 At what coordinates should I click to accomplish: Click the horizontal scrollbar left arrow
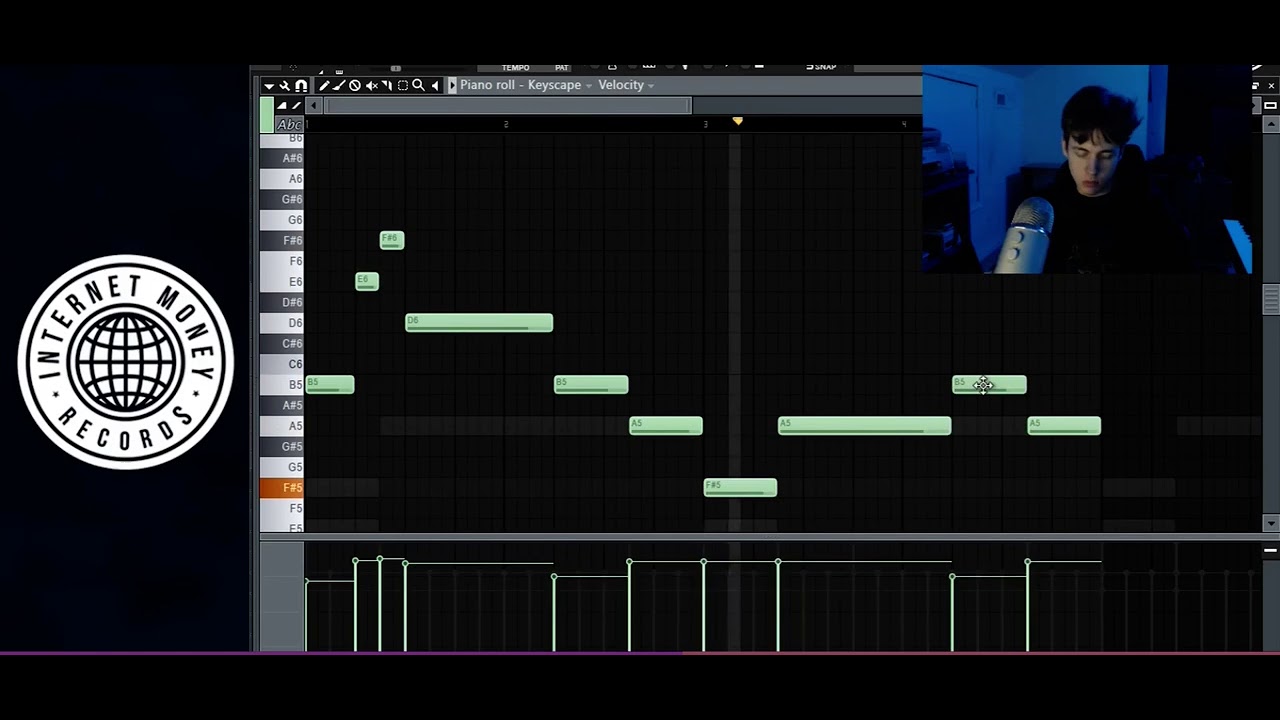(314, 105)
